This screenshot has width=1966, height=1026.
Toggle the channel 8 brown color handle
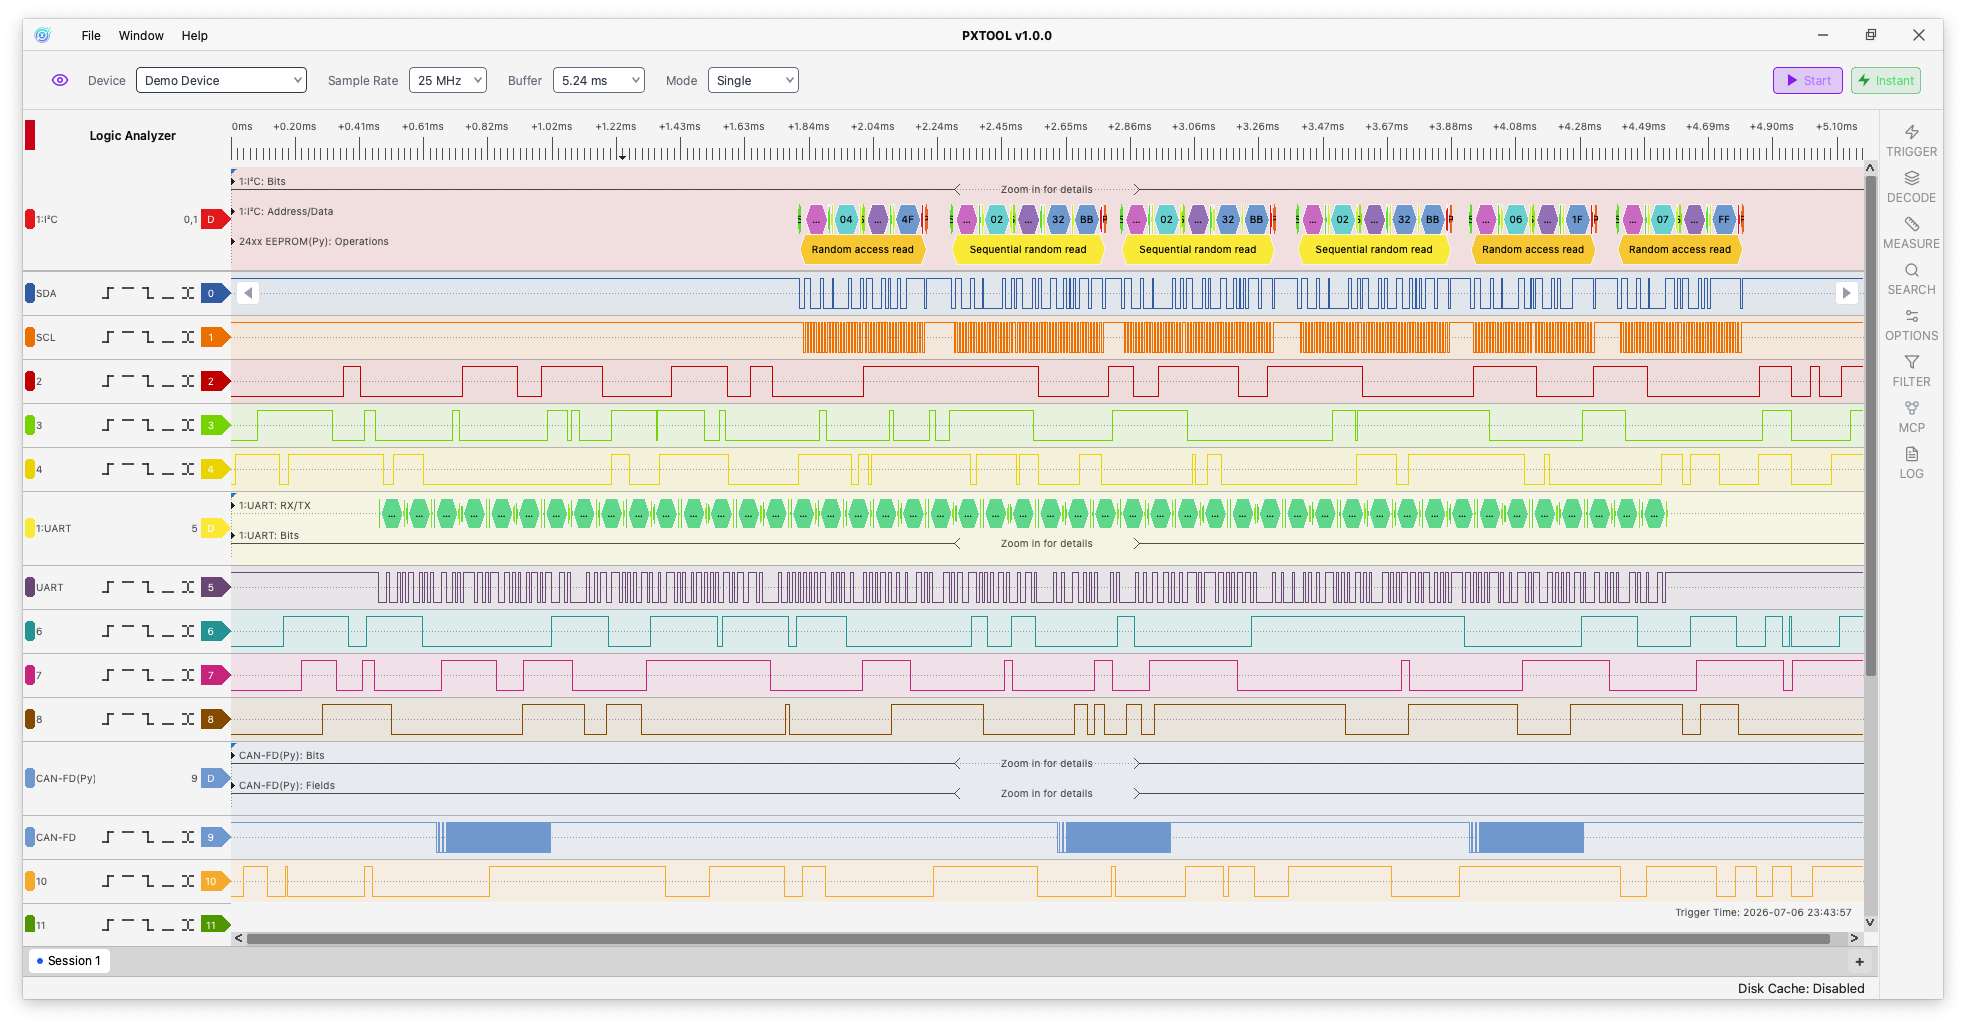[x=30, y=719]
